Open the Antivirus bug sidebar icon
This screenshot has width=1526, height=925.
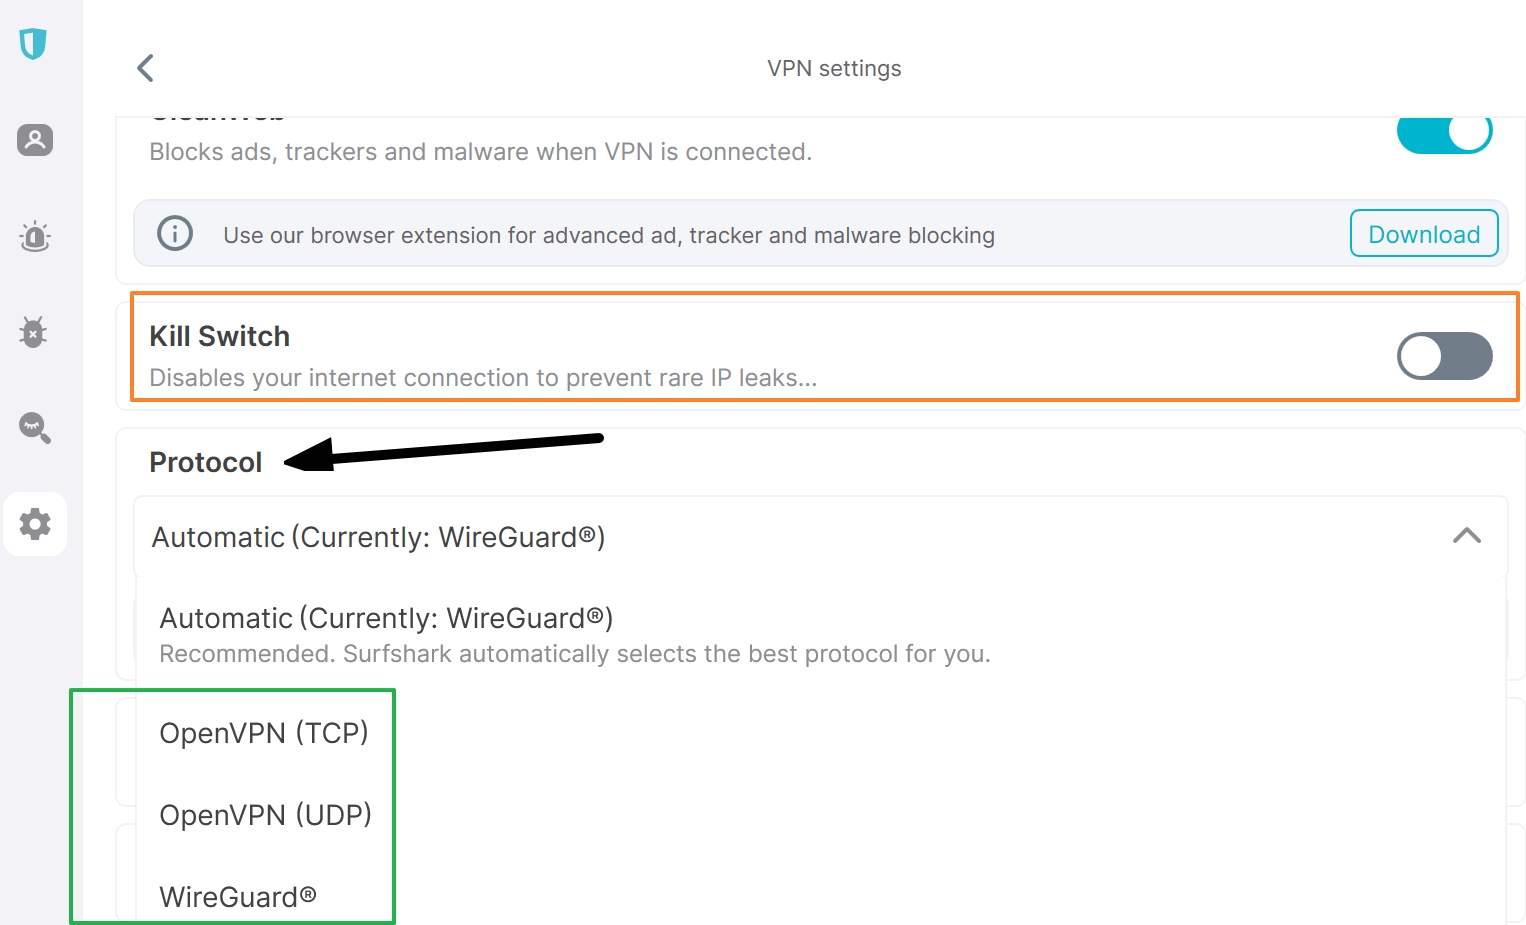pyautogui.click(x=34, y=332)
